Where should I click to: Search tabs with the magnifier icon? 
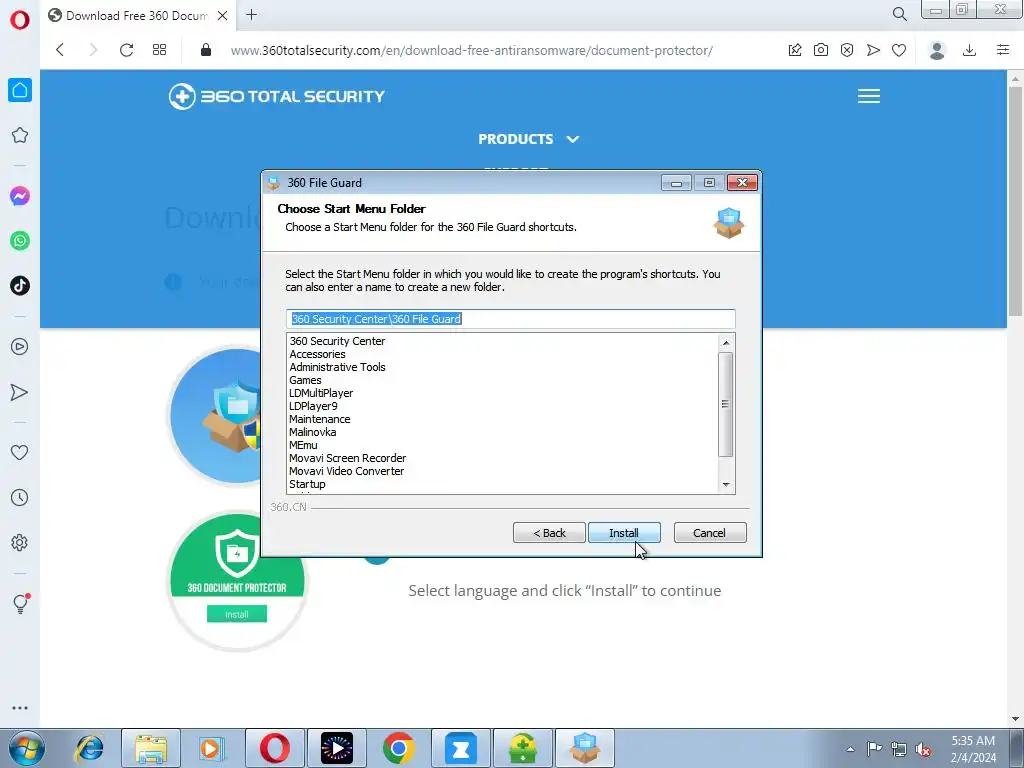pyautogui.click(x=900, y=14)
